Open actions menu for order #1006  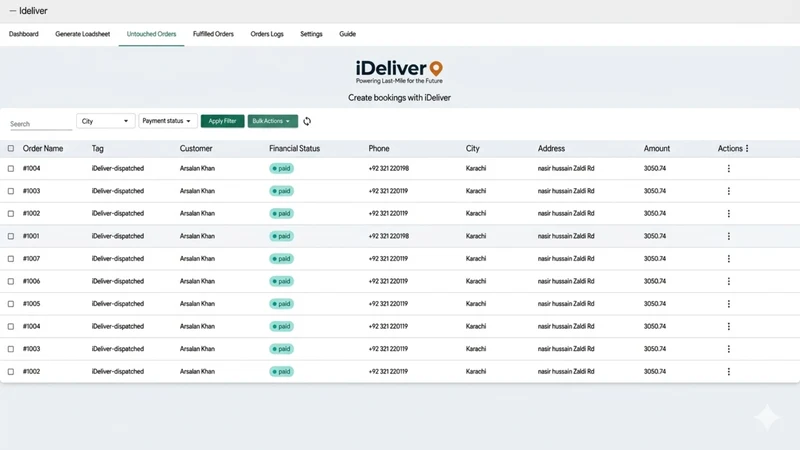tap(729, 281)
